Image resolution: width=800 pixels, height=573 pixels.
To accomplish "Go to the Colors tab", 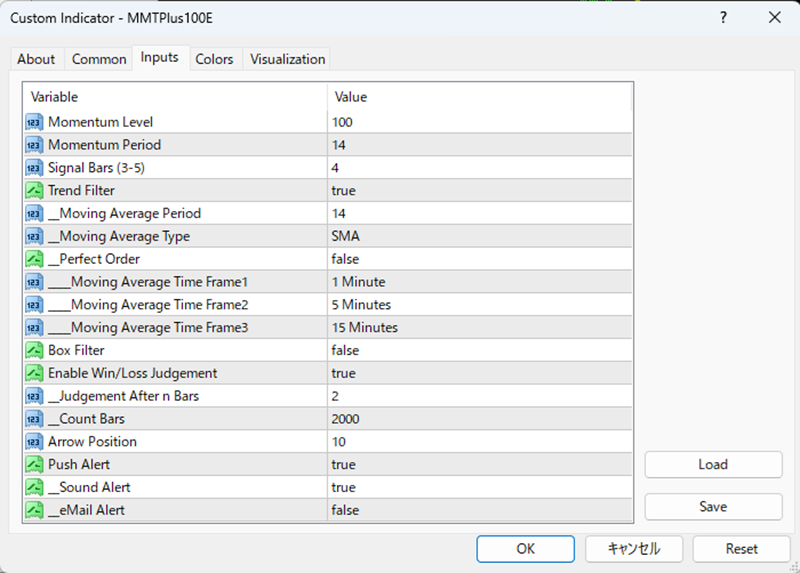I will 214,59.
